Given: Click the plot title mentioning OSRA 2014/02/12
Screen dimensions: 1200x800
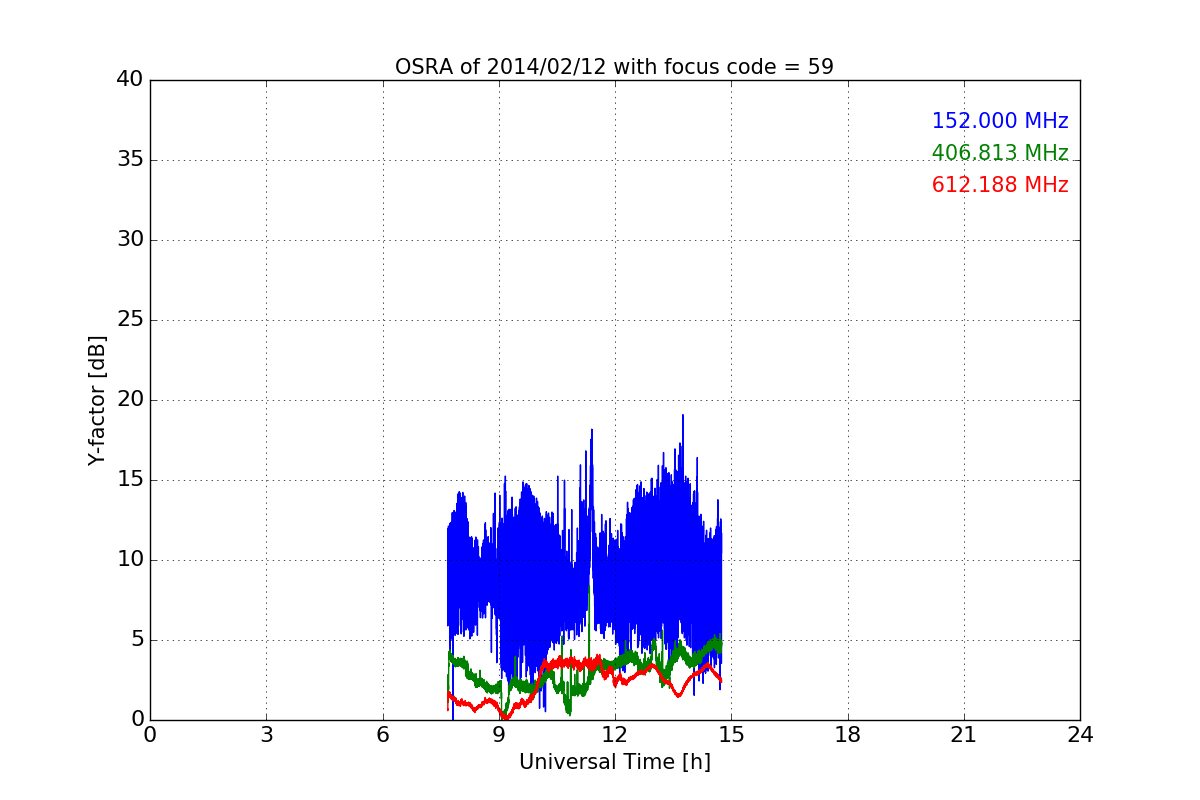Looking at the screenshot, I should (614, 67).
